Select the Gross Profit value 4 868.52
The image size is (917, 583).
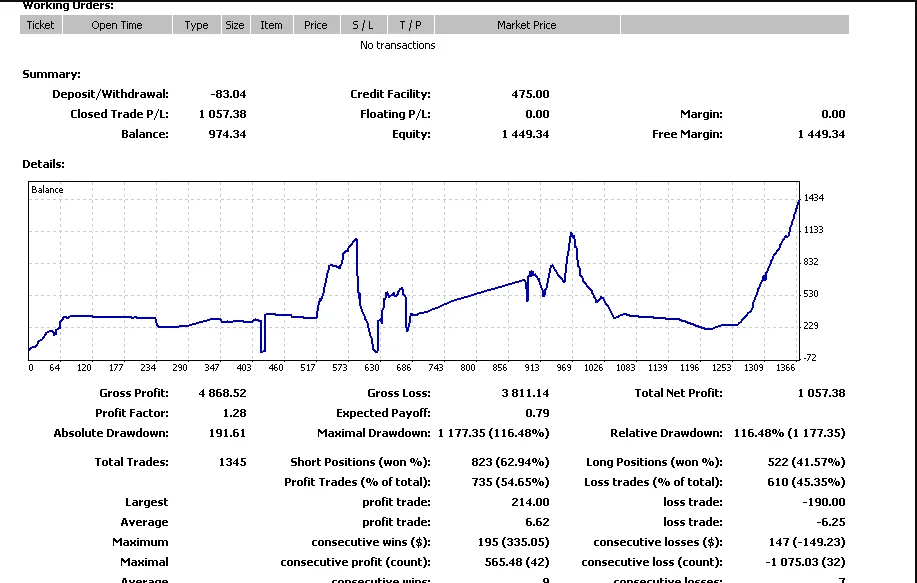coord(222,393)
